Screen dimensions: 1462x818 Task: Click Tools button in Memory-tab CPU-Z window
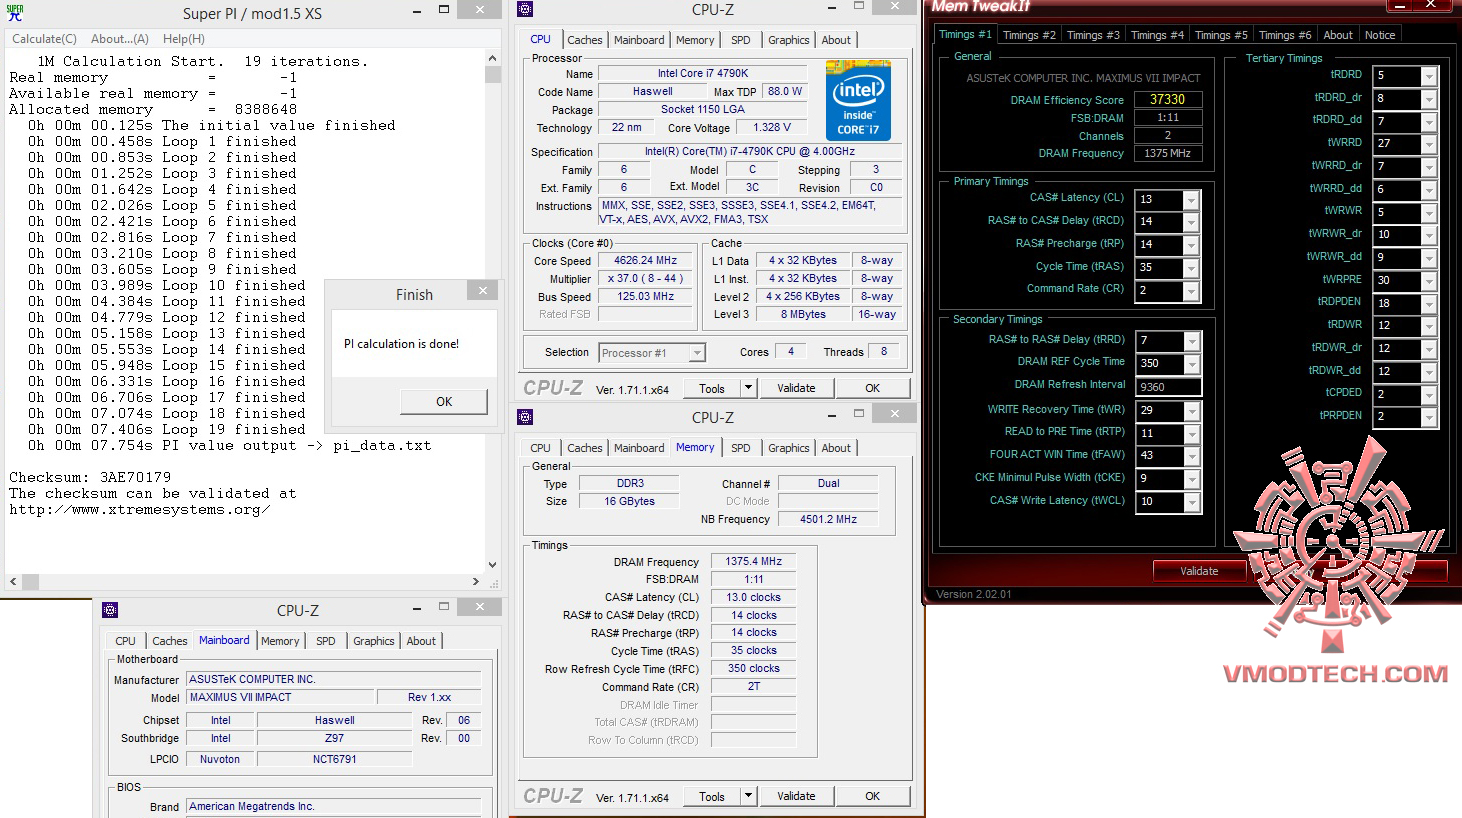(712, 796)
